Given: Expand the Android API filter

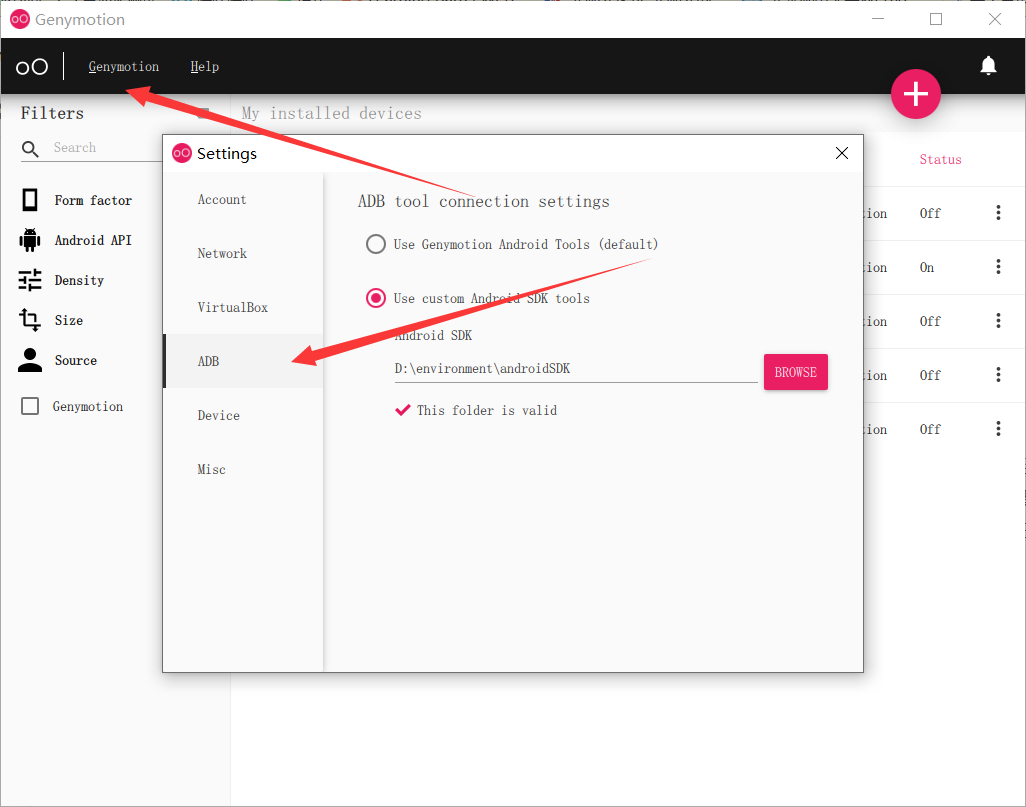Looking at the screenshot, I should 93,240.
